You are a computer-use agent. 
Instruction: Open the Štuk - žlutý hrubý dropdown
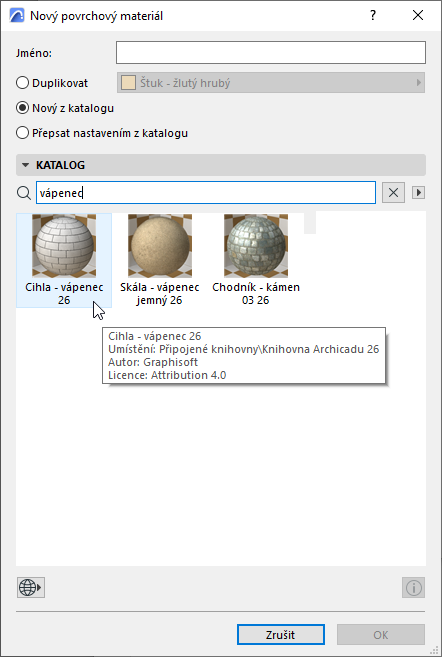pos(271,83)
